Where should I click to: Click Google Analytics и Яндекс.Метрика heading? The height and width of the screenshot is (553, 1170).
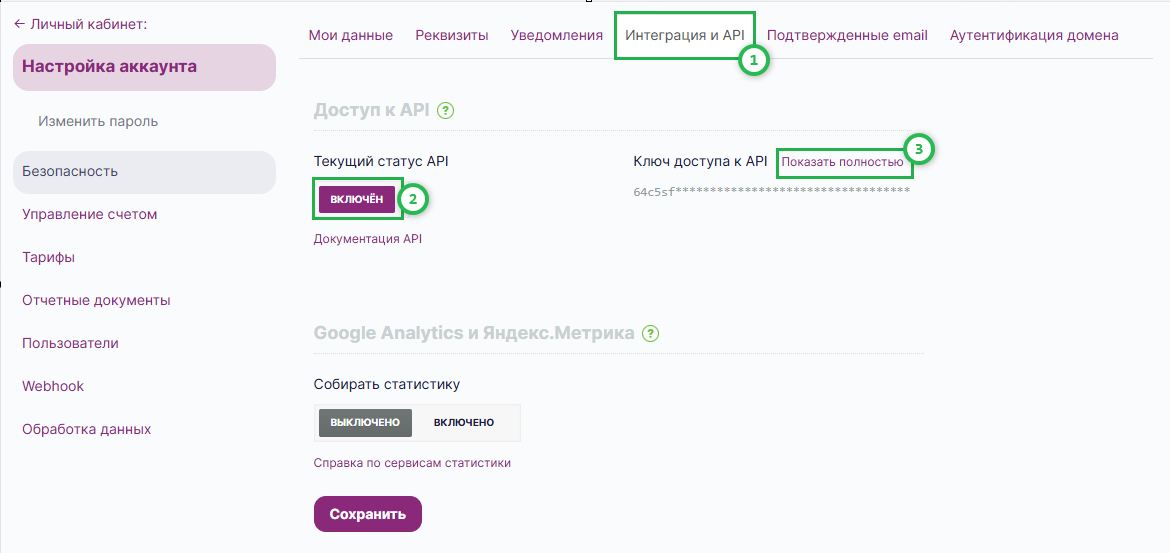(475, 333)
